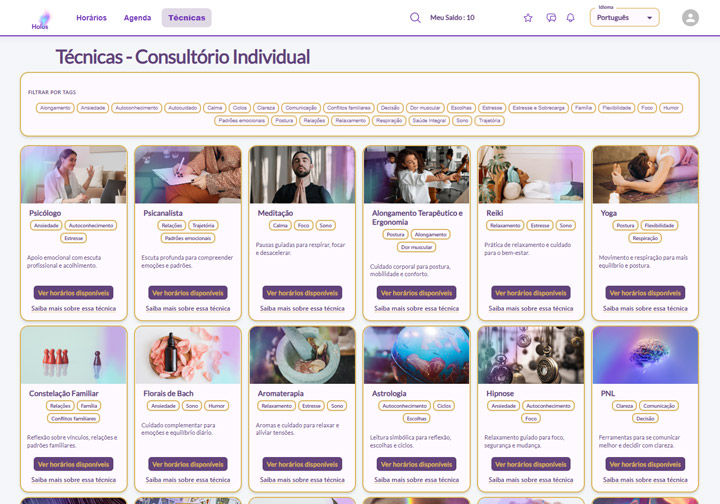Click Ver horários disponíveis for Reiki
Screen dimensions: 720x504
(x=531, y=293)
